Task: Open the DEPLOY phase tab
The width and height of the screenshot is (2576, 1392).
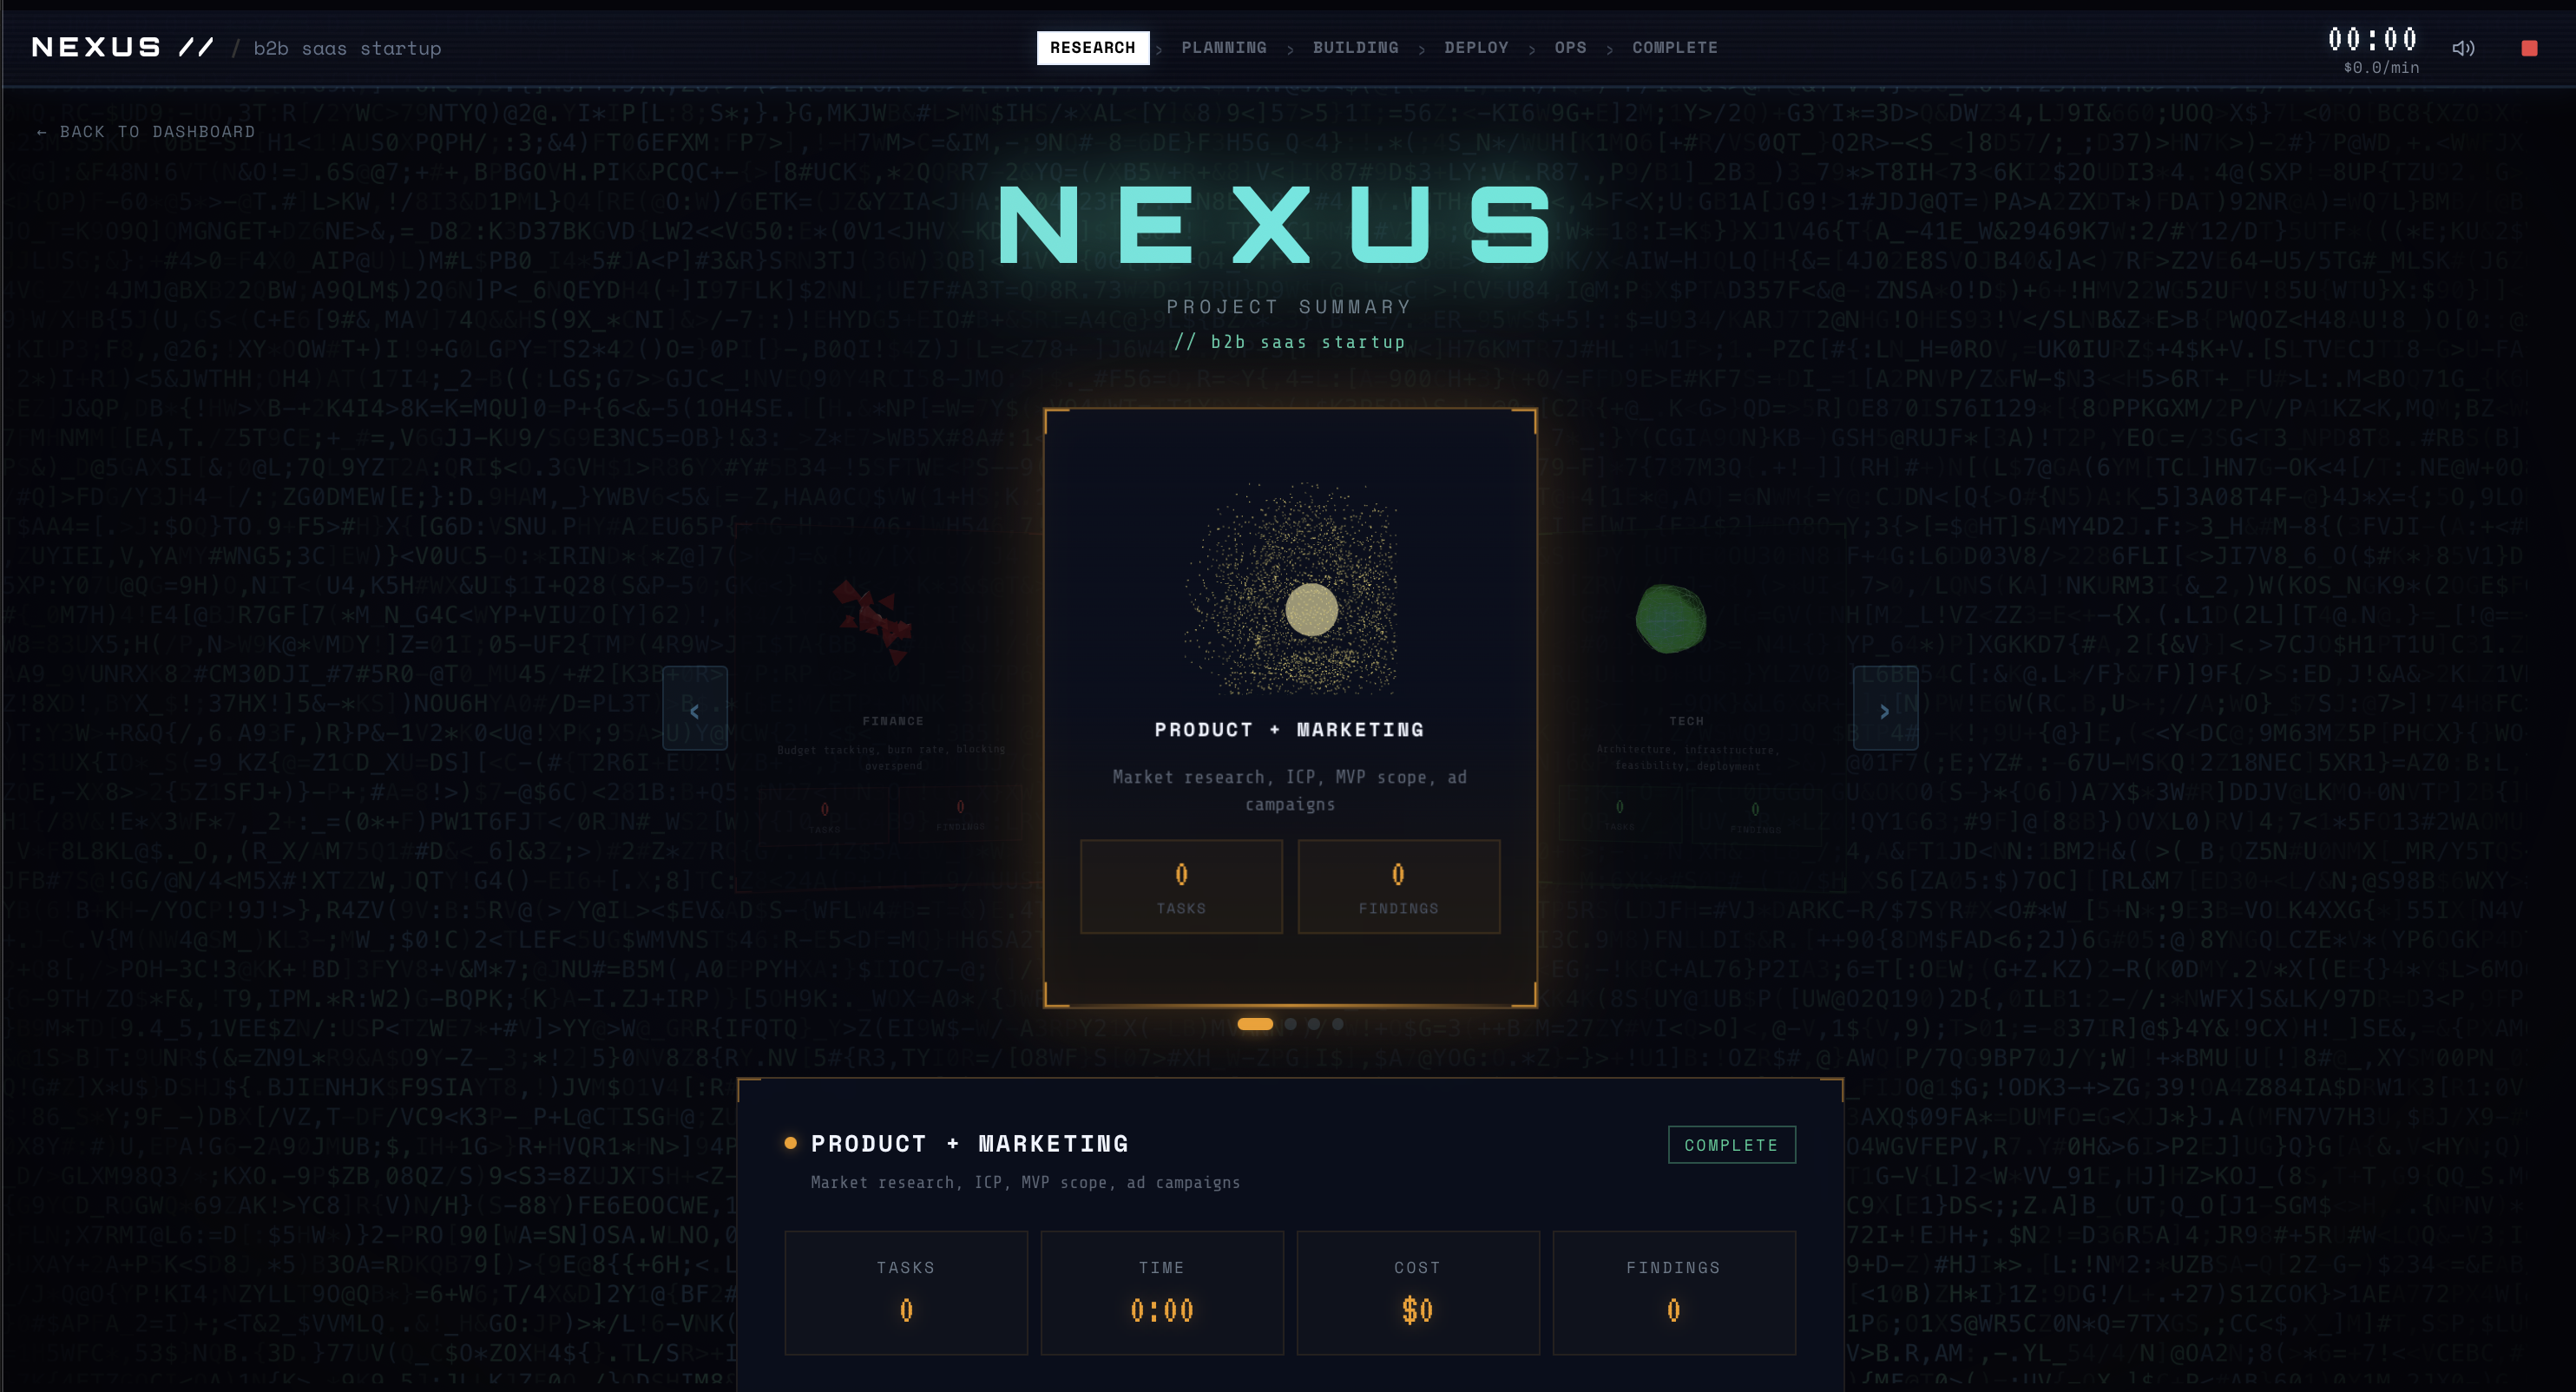Action: [x=1476, y=48]
